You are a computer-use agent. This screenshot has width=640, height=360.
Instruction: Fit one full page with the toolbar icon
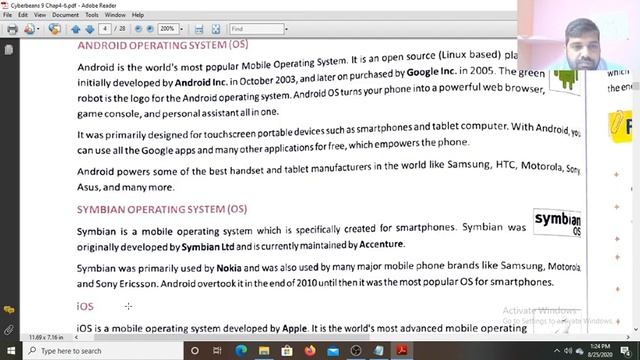point(216,29)
